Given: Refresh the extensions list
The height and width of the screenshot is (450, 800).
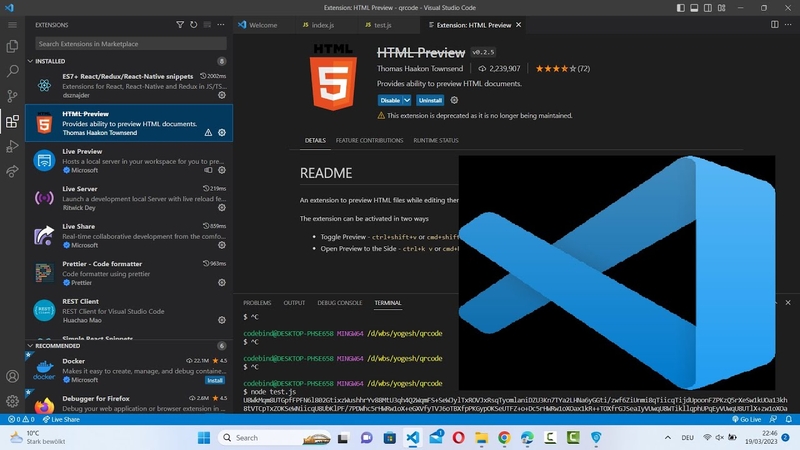Looking at the screenshot, I should pyautogui.click(x=193, y=24).
